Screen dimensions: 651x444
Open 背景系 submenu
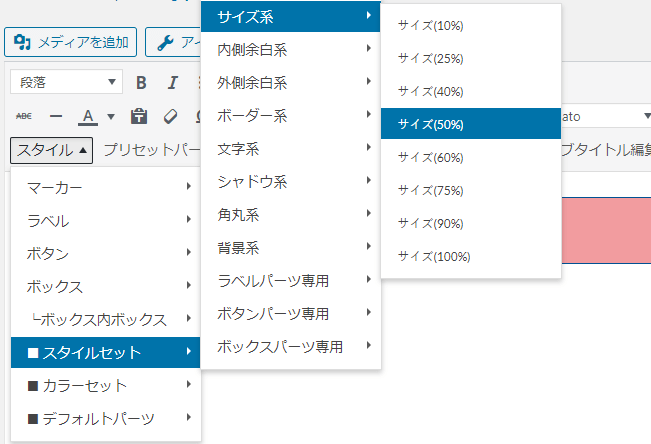tap(291, 248)
